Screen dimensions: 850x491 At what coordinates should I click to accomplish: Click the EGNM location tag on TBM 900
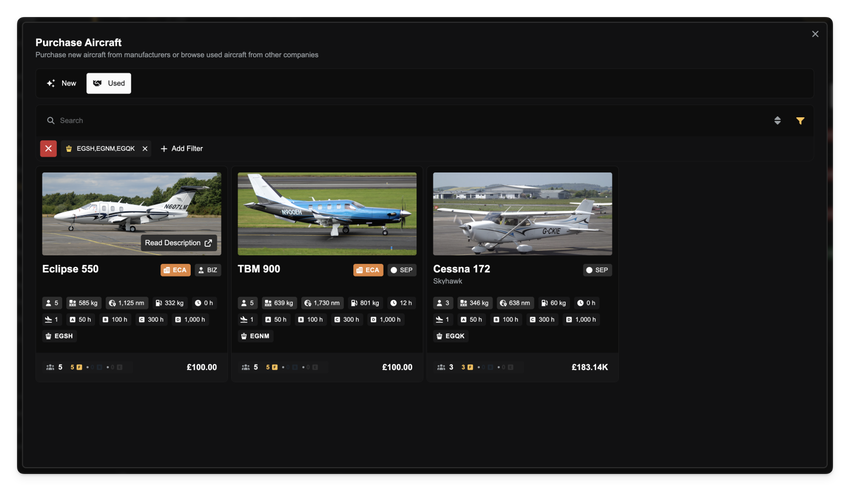(x=257, y=336)
